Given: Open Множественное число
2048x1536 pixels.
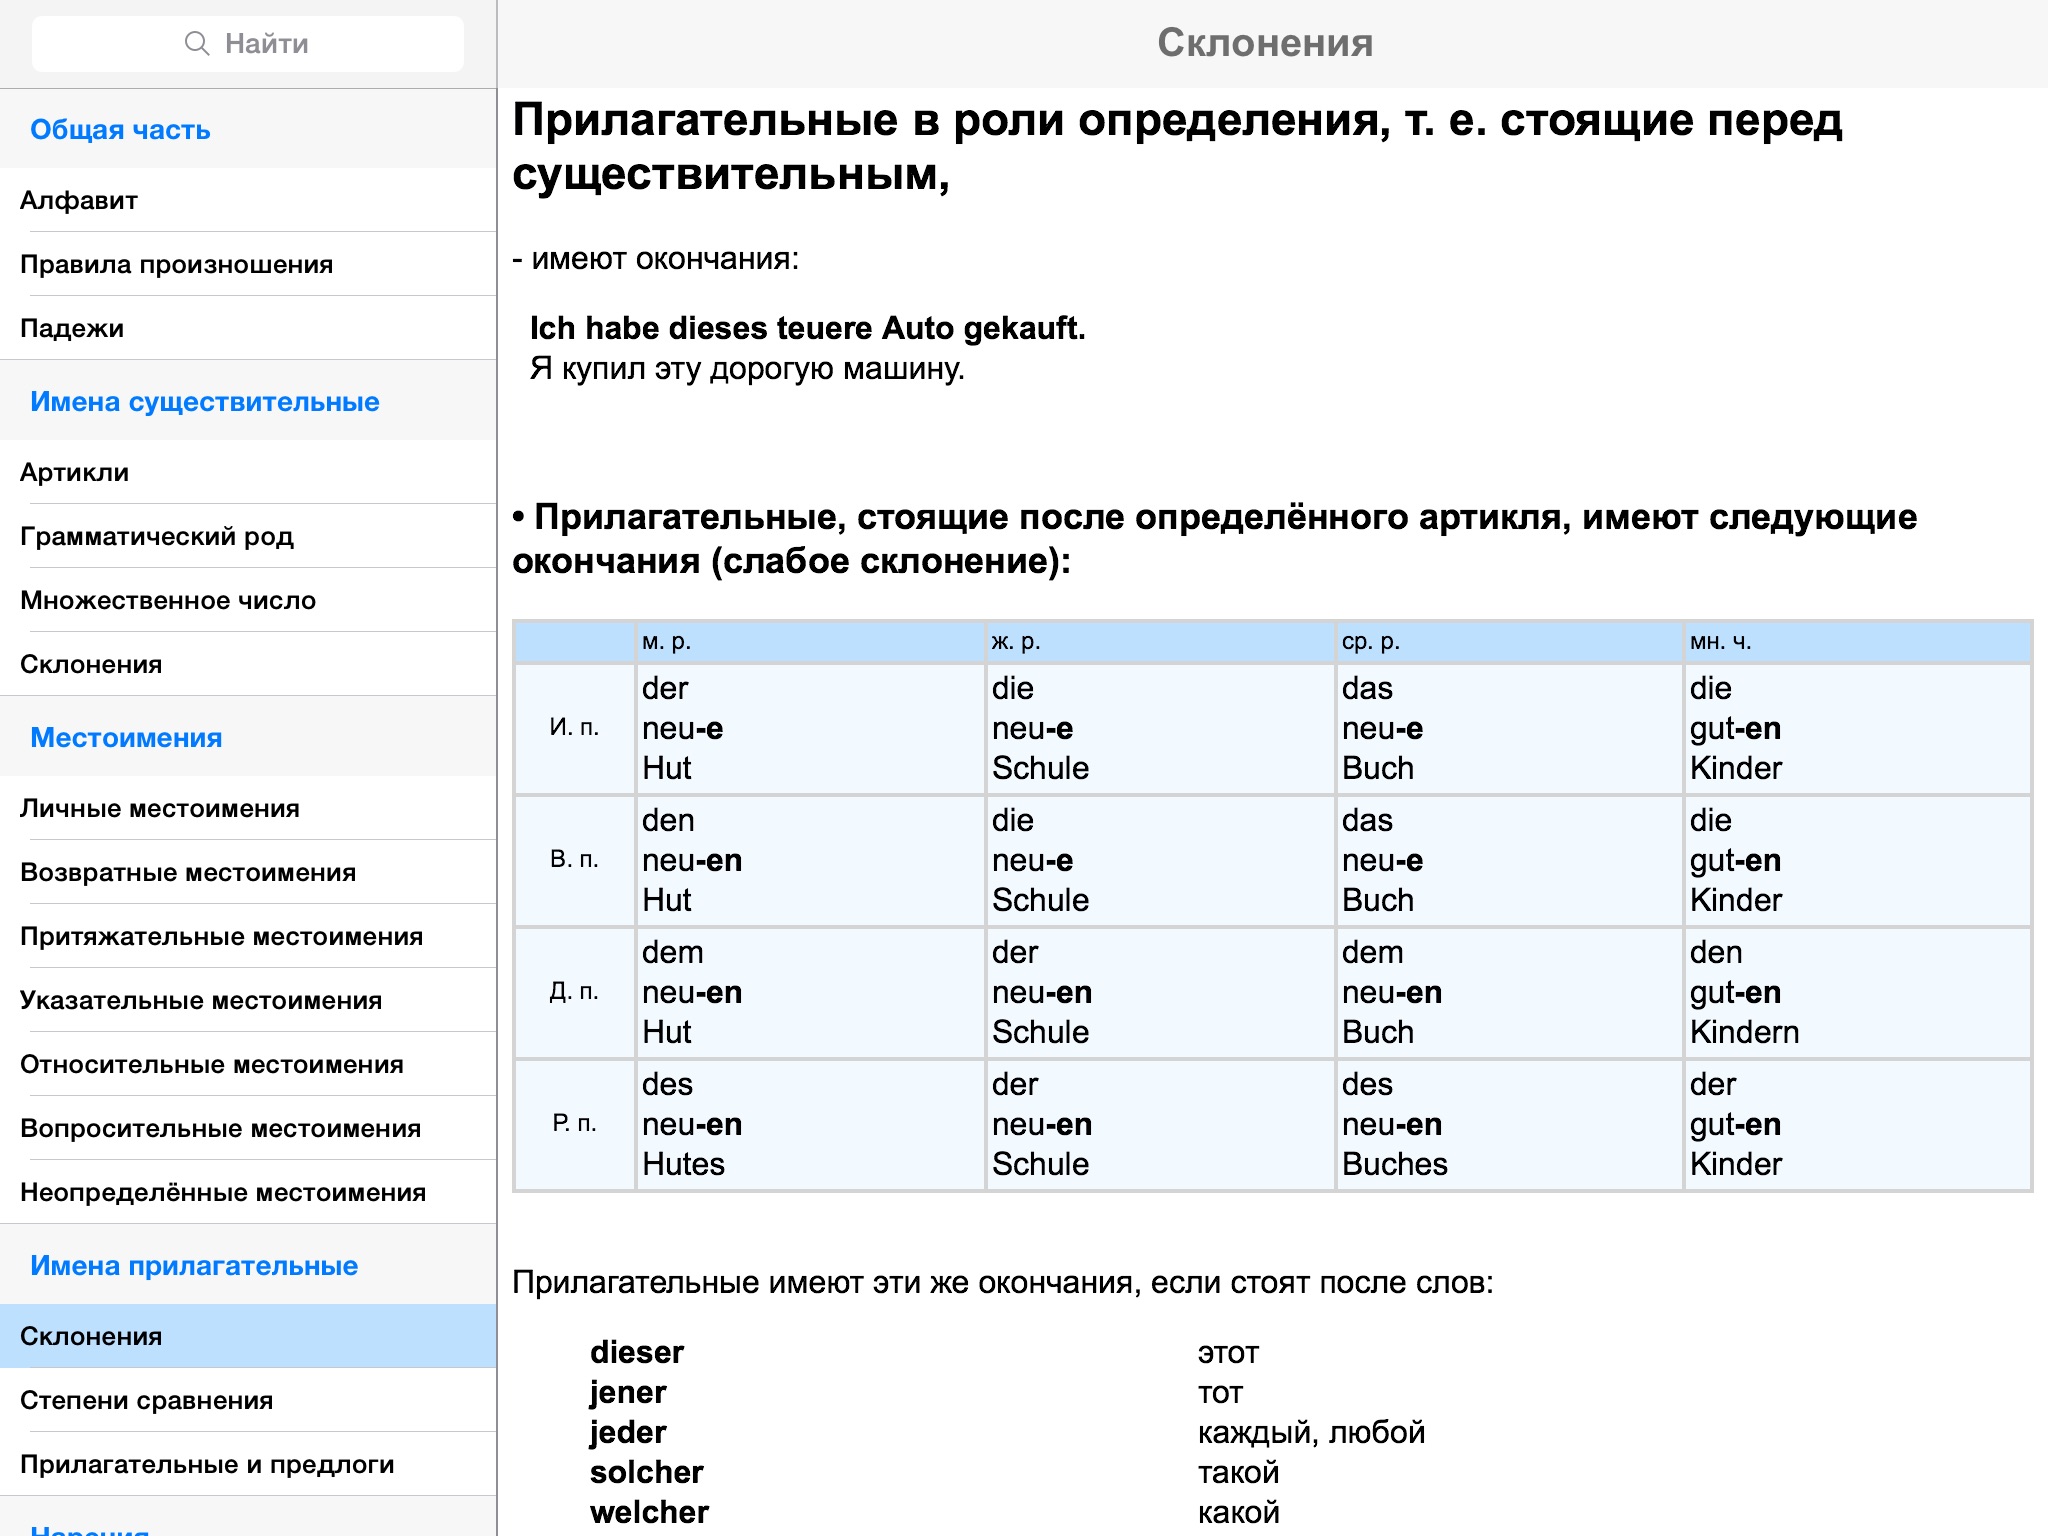Looking at the screenshot, I should coord(248,600).
